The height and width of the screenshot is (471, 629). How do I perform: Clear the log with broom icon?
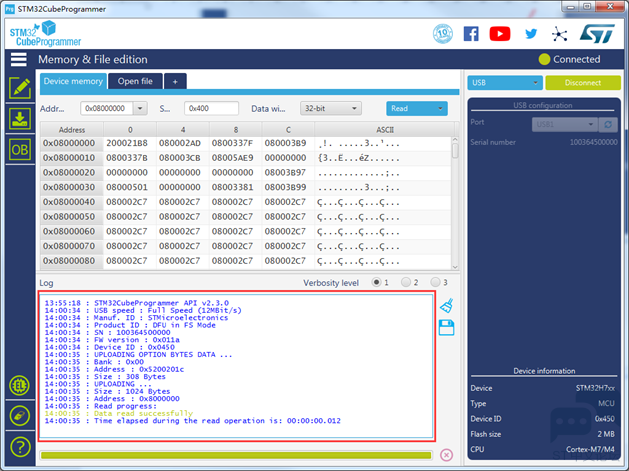coord(446,306)
